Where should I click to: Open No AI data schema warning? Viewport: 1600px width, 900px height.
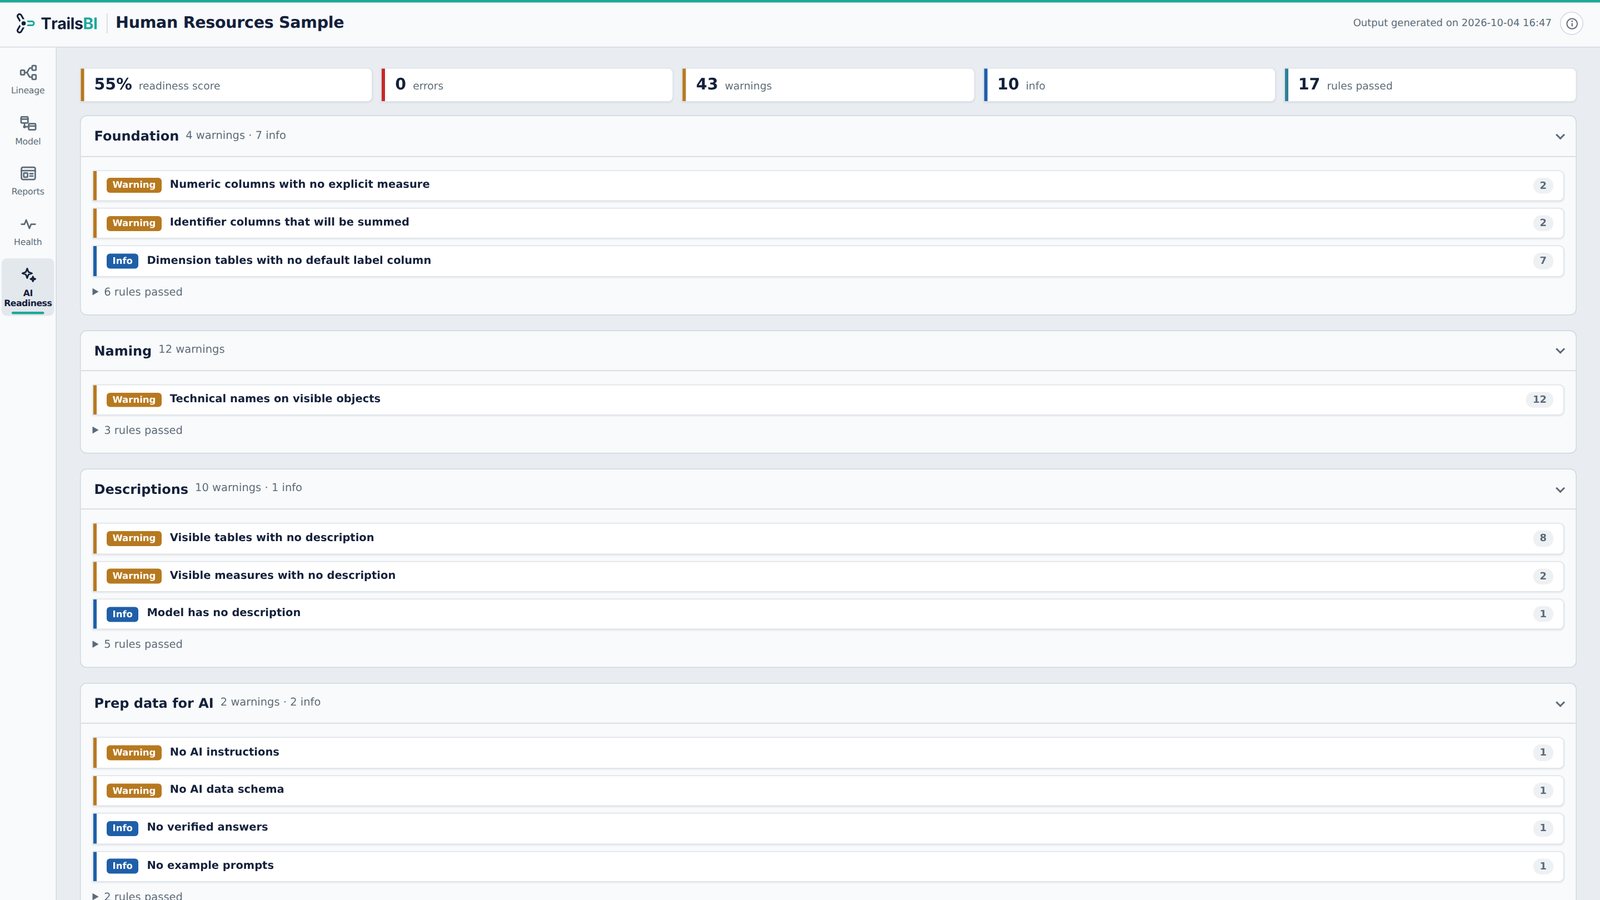click(828, 790)
